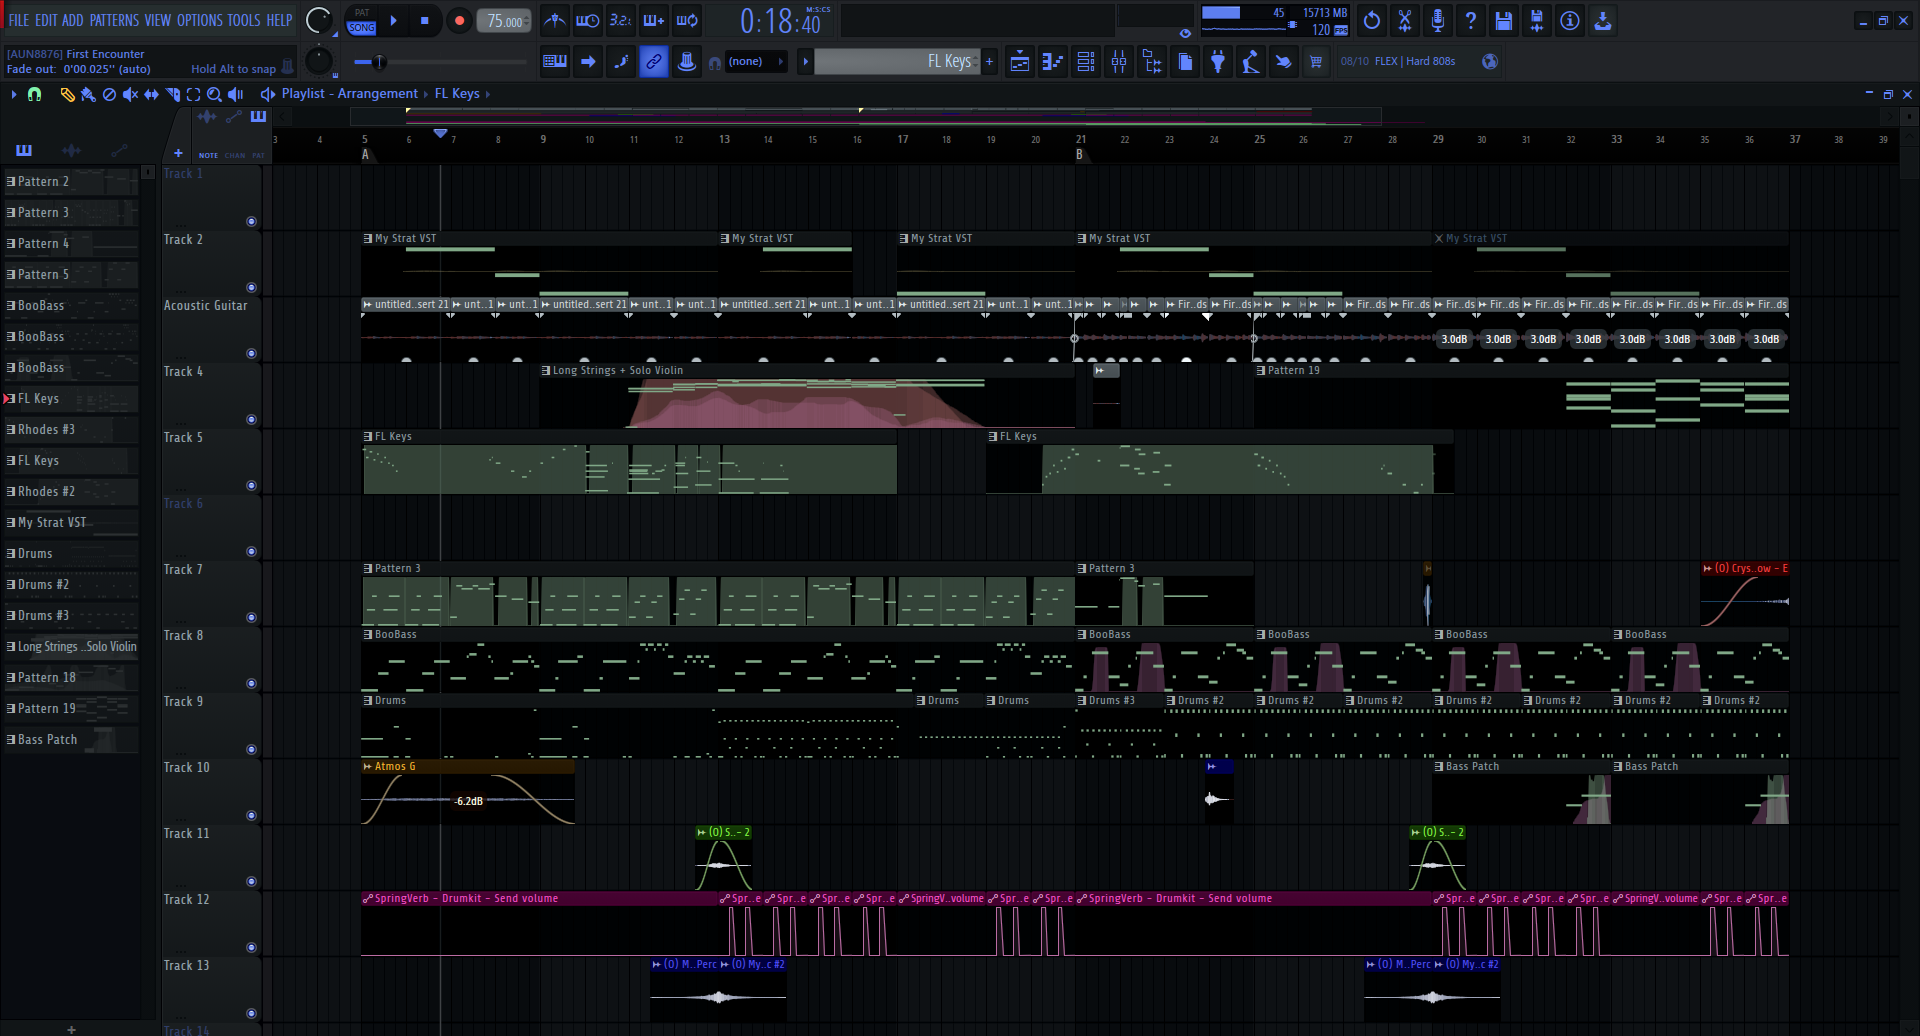Open the PATTERNS menu
Viewport: 1920px width, 1036px height.
[114, 20]
